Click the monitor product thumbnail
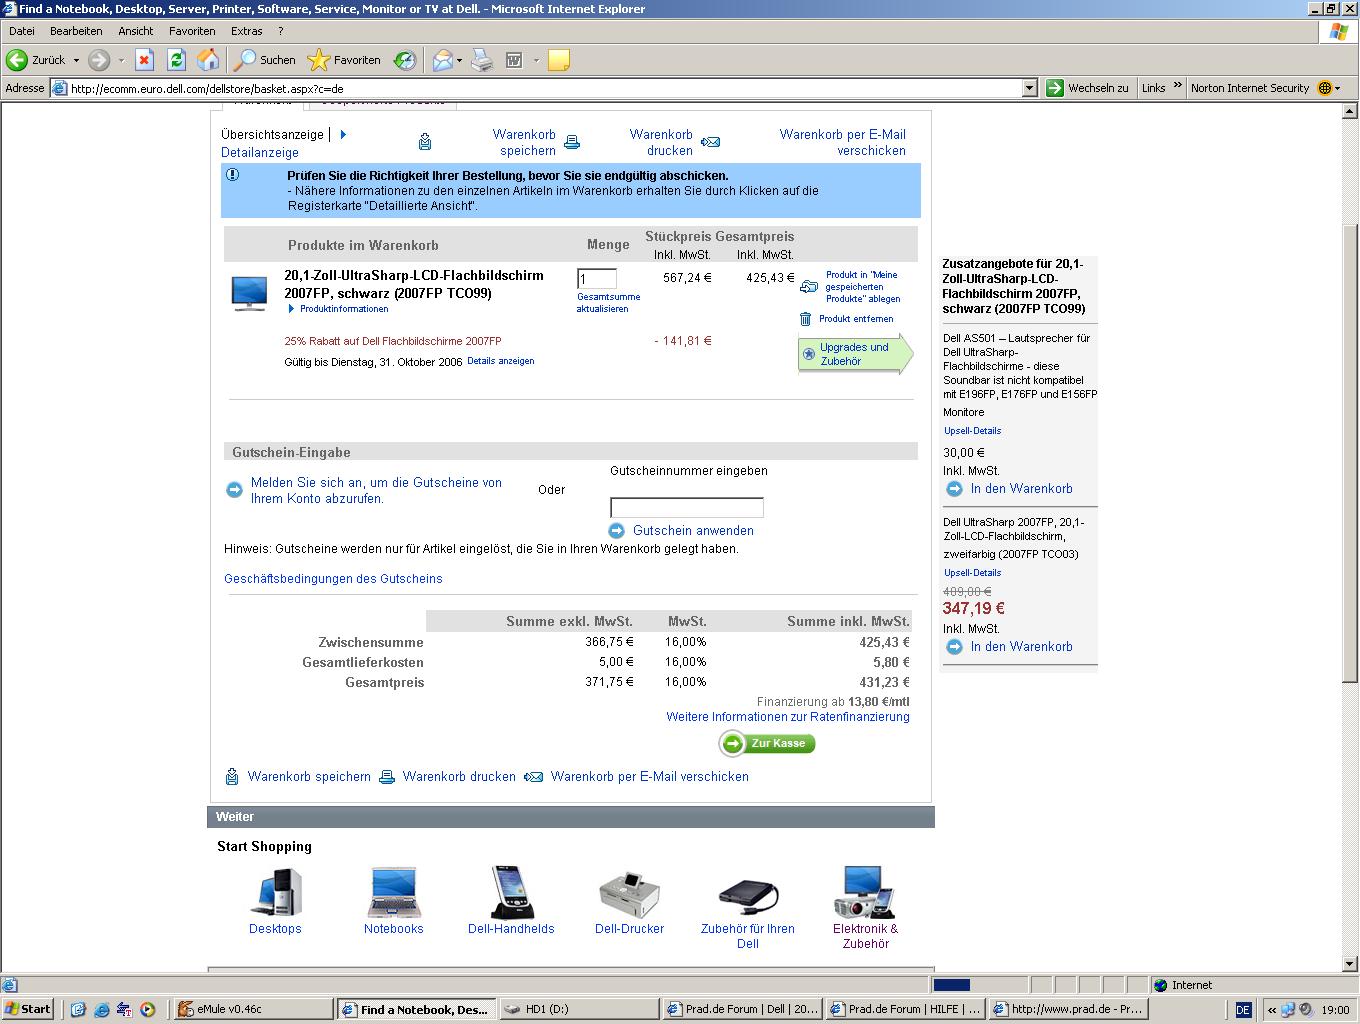 point(249,292)
